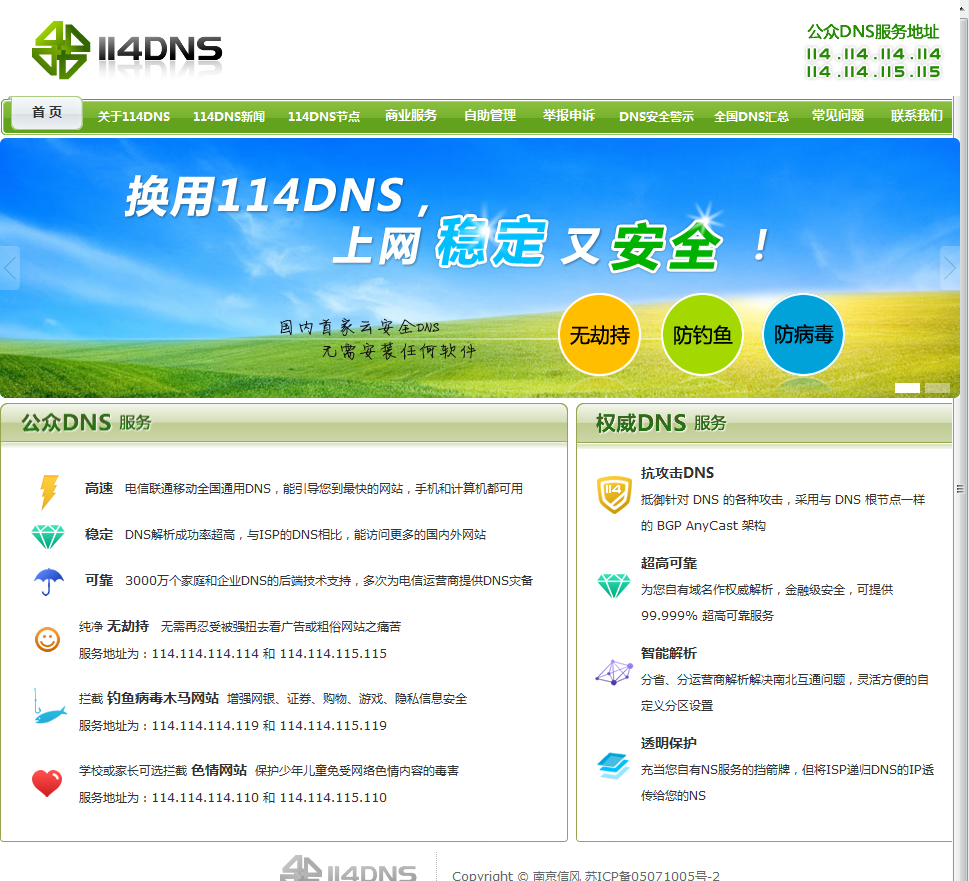Show previous banner slide with left arrow
Image resolution: width=969 pixels, height=881 pixels.
10,268
